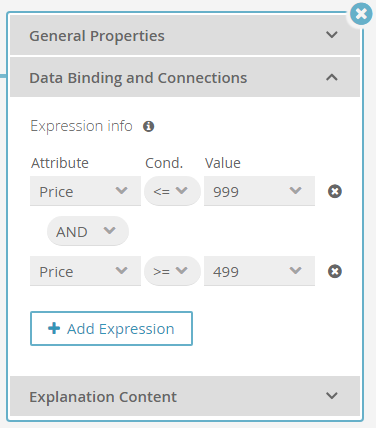
Task: Expand Explanation Content using its chevron arrow
Action: pos(332,396)
